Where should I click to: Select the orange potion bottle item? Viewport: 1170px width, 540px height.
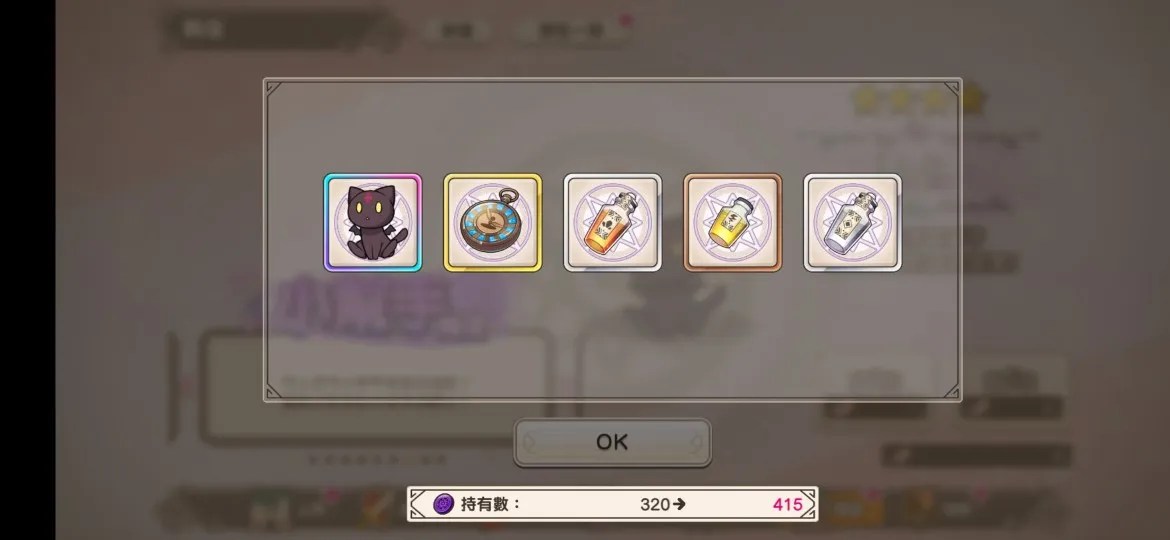(613, 223)
